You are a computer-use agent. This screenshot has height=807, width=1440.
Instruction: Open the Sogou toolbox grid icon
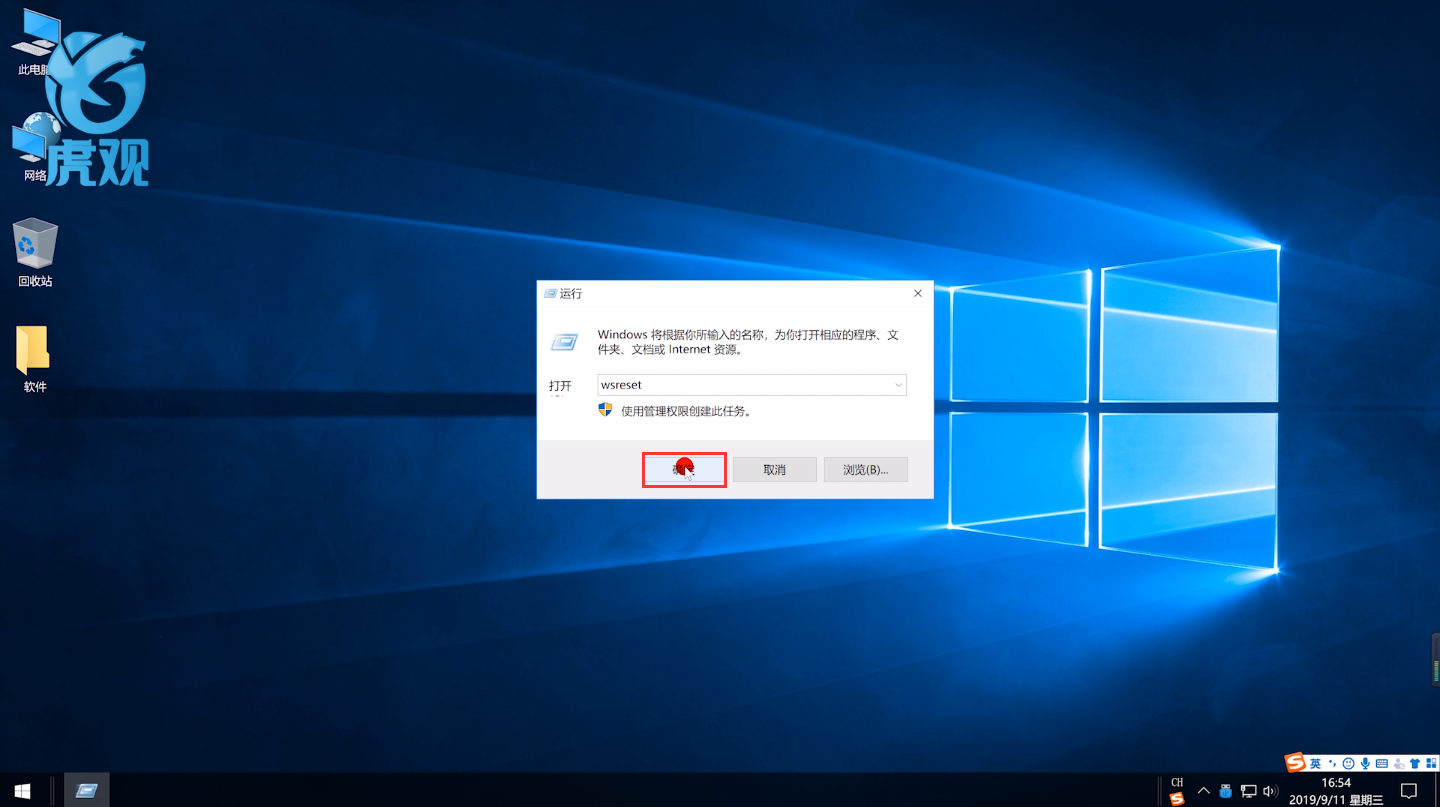pos(1431,764)
